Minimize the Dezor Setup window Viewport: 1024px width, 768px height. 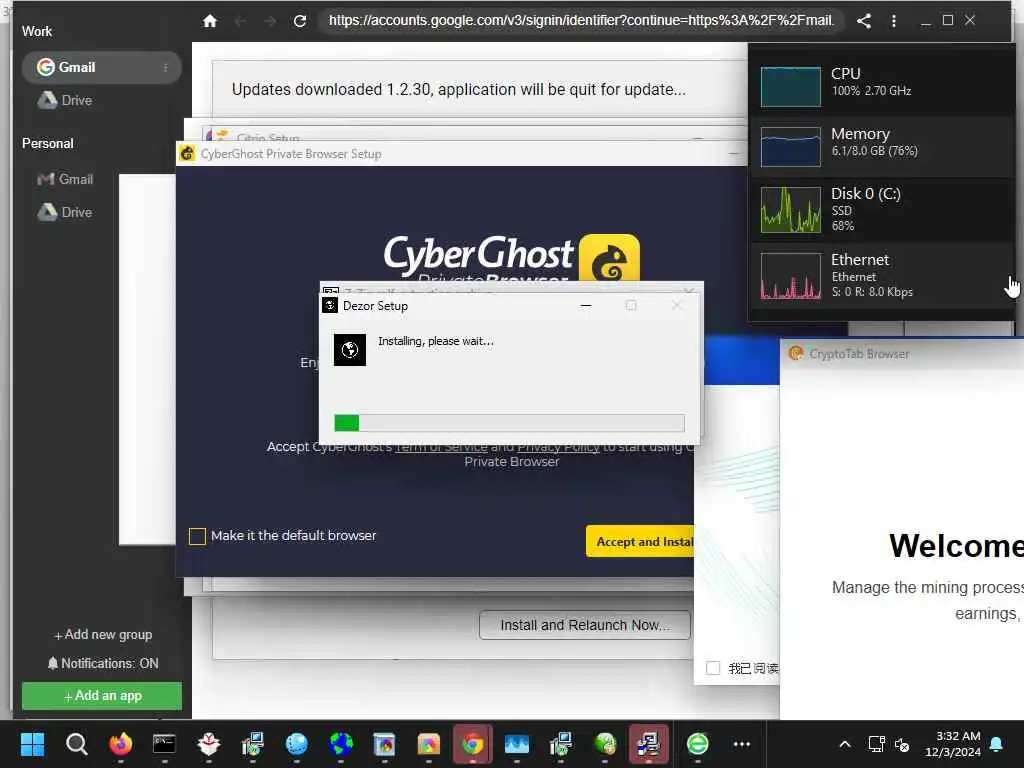pos(586,306)
